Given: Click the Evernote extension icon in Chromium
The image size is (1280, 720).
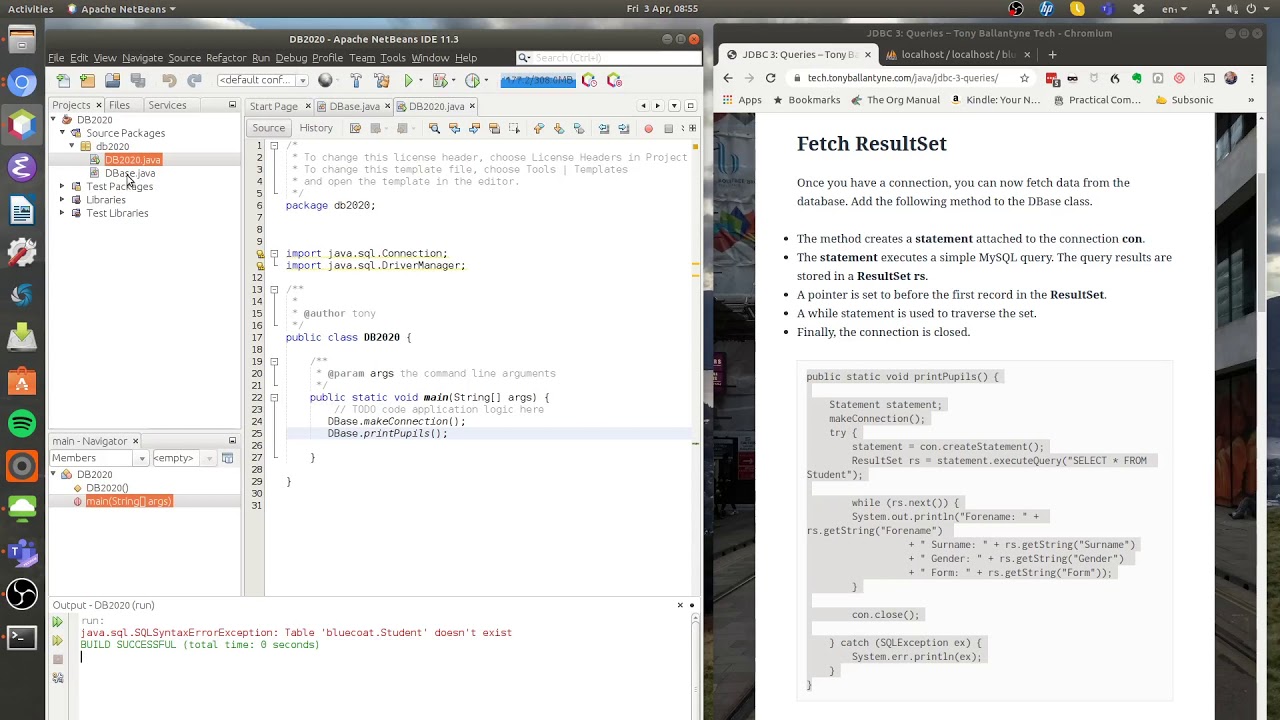Looking at the screenshot, I should (x=1136, y=78).
